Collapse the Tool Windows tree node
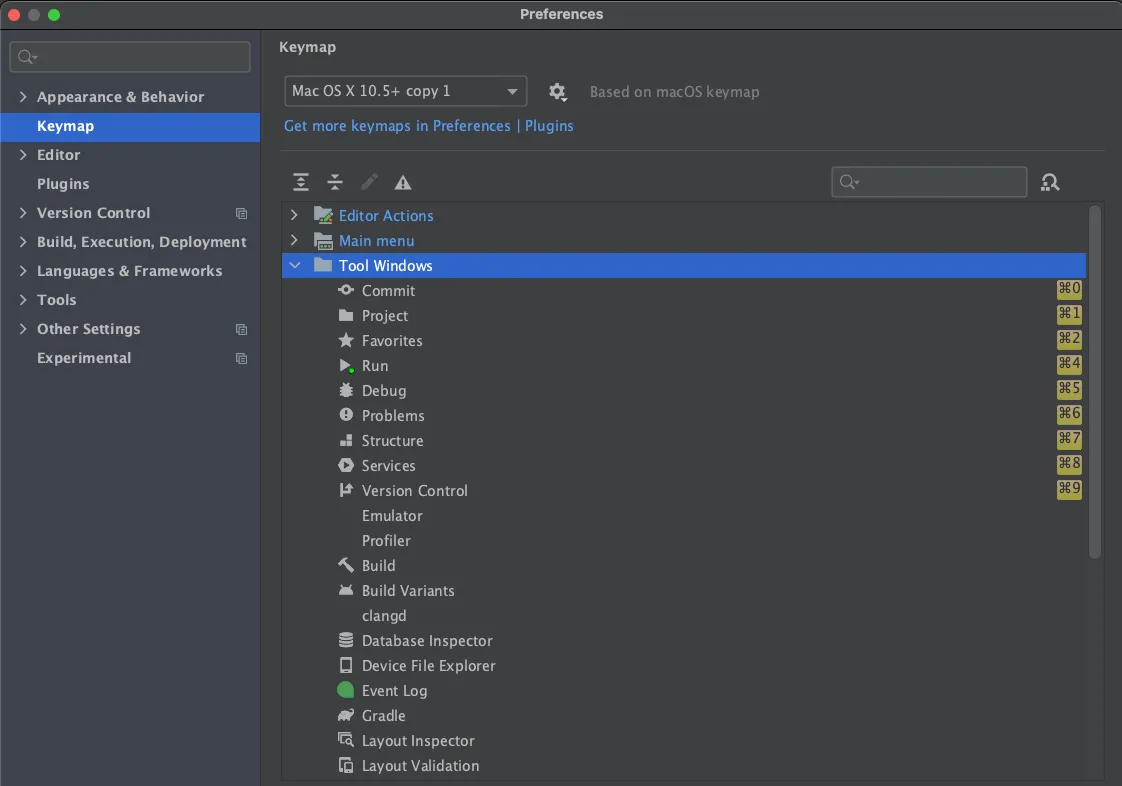 click(294, 266)
